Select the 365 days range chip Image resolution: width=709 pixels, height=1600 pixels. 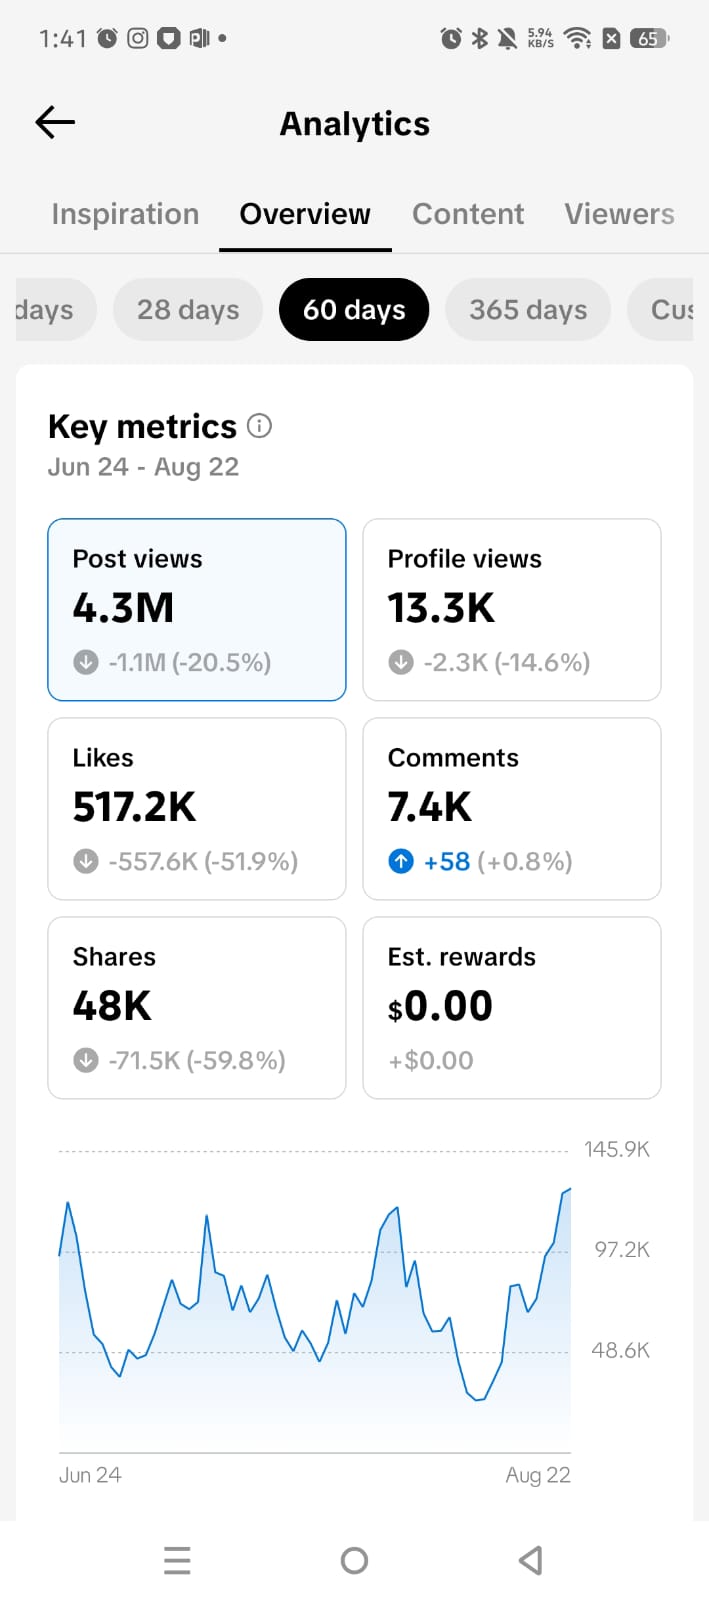click(x=528, y=310)
